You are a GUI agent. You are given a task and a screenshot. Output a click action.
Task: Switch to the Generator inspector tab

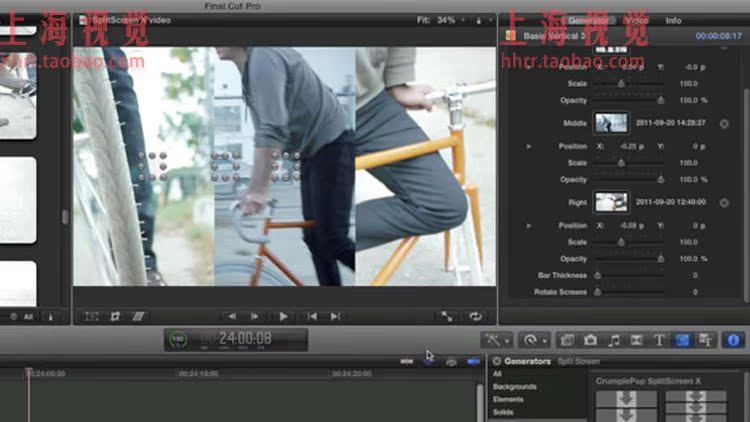tap(588, 21)
